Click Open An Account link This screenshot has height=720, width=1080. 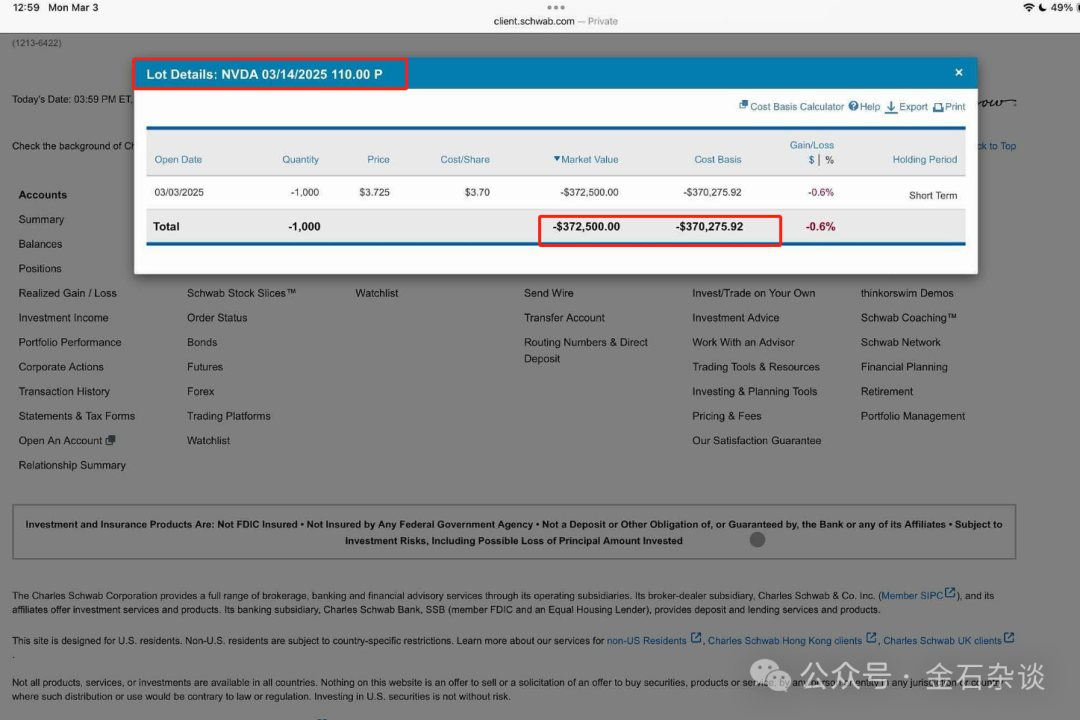coord(60,440)
